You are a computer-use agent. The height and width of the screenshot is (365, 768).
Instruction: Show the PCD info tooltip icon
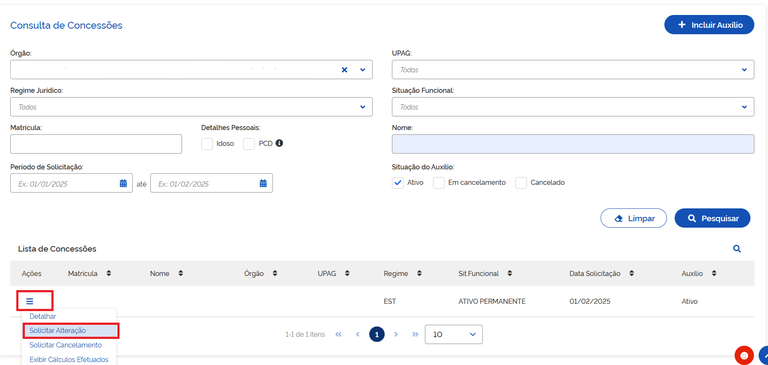(280, 144)
